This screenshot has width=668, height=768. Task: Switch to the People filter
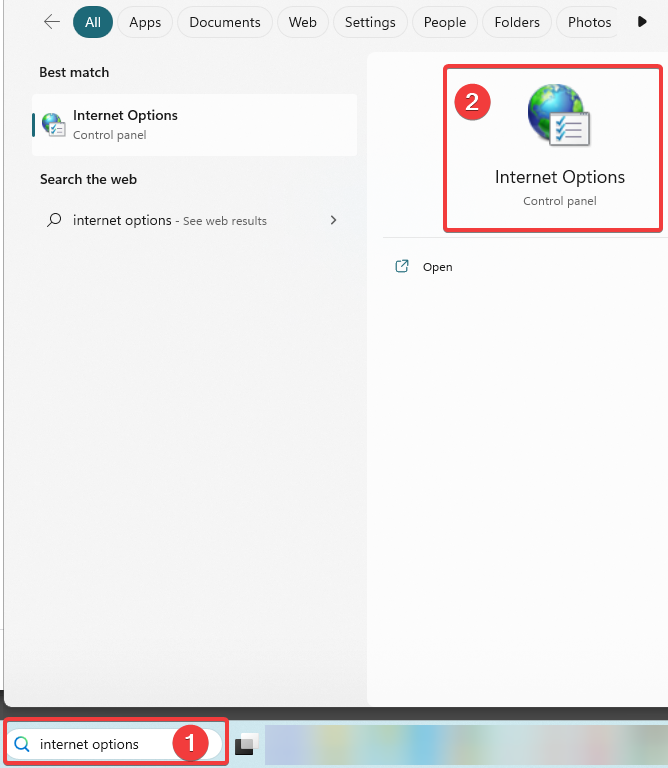445,22
